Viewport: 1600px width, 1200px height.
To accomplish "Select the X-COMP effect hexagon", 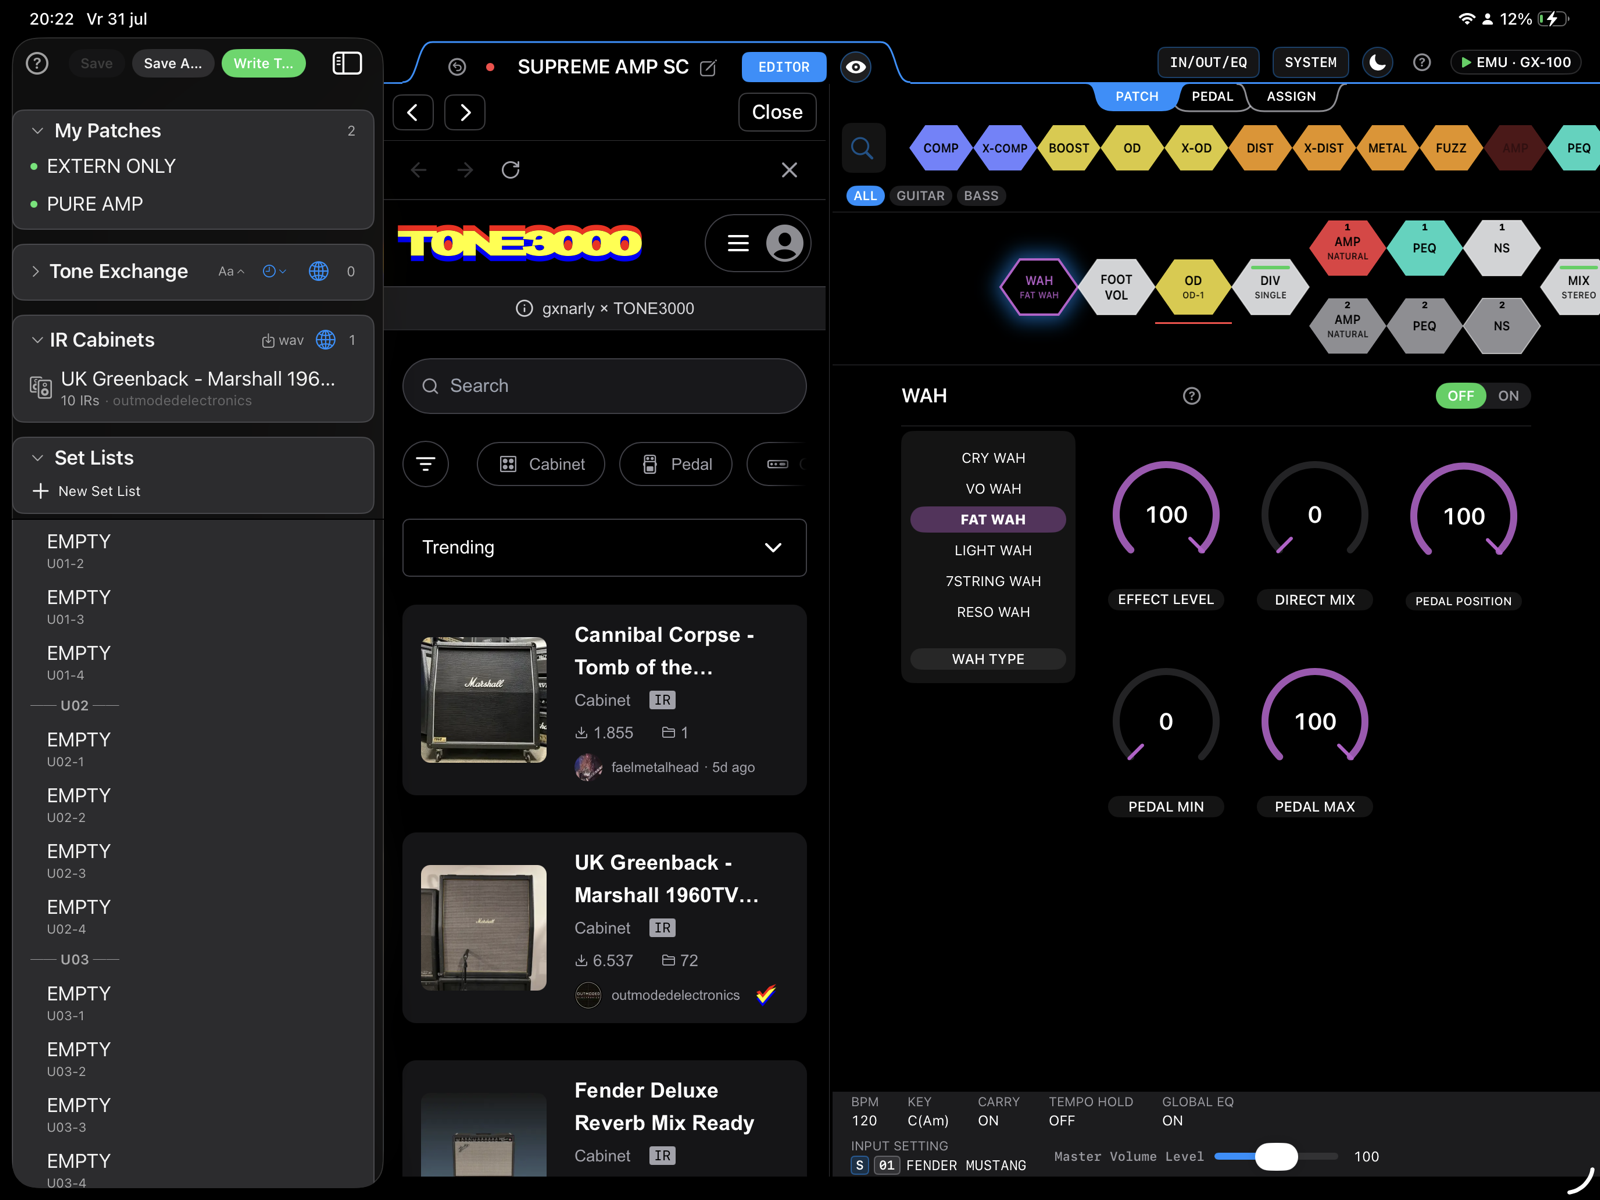I will point(1005,148).
